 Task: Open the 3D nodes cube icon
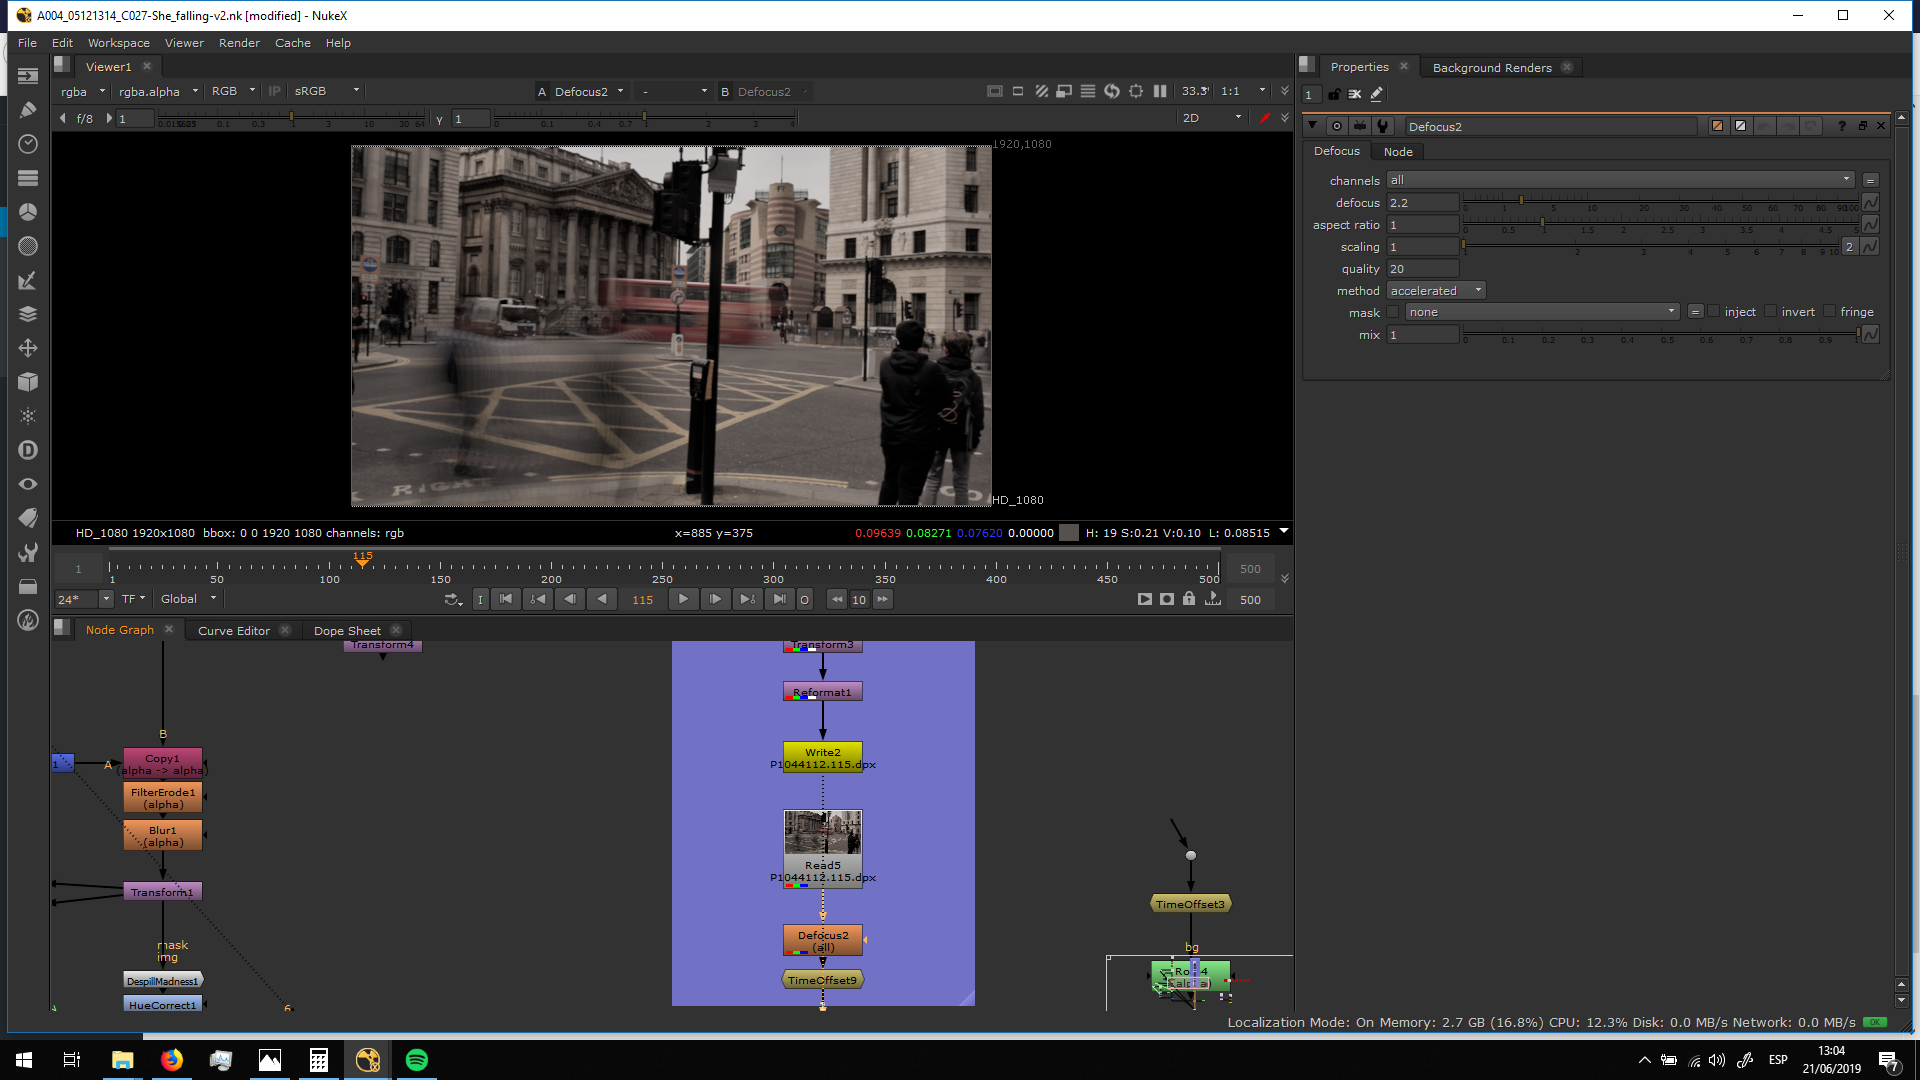click(x=28, y=382)
